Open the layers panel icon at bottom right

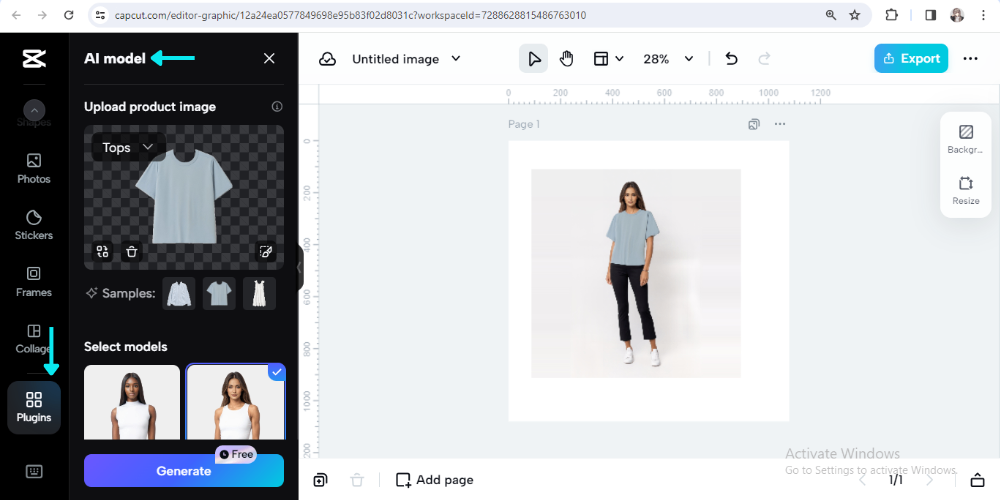(977, 480)
